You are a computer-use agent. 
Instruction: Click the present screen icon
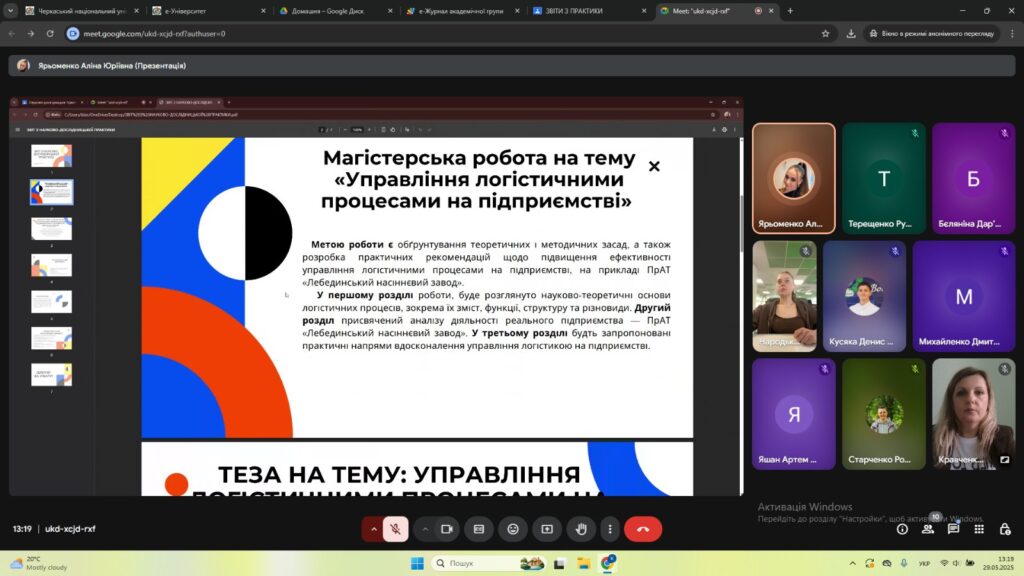547,529
